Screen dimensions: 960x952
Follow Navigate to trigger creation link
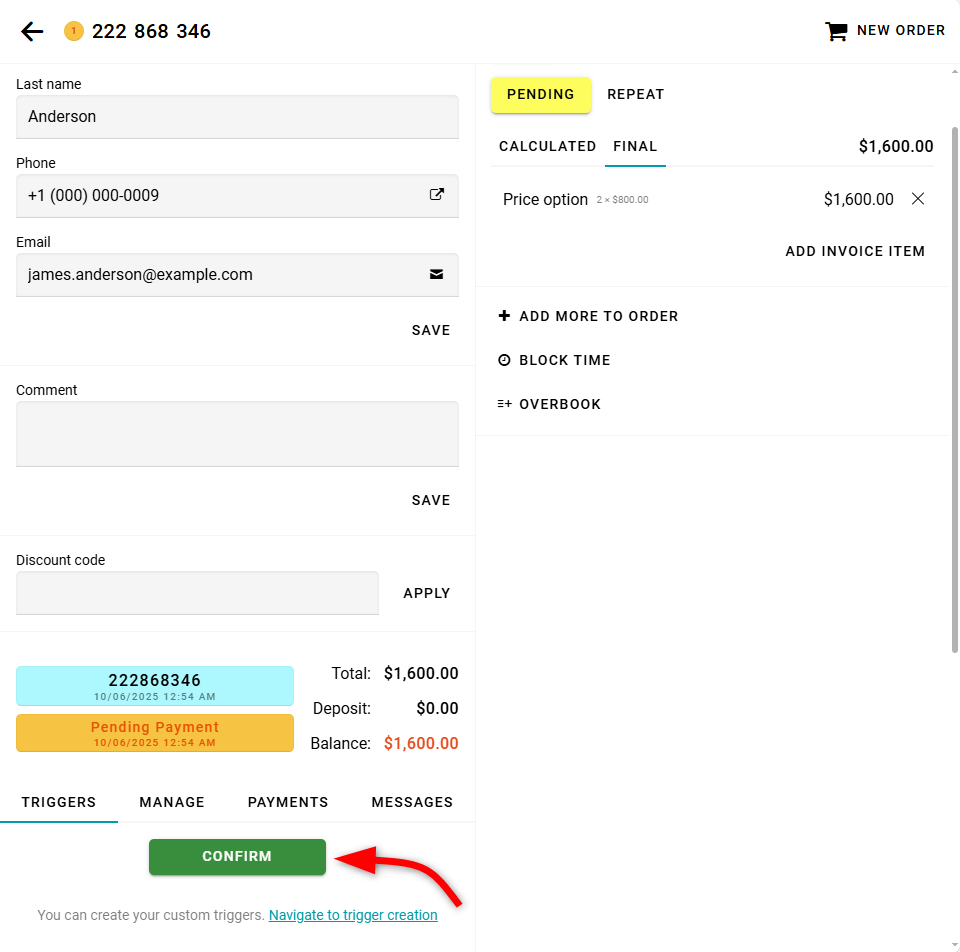[x=353, y=915]
